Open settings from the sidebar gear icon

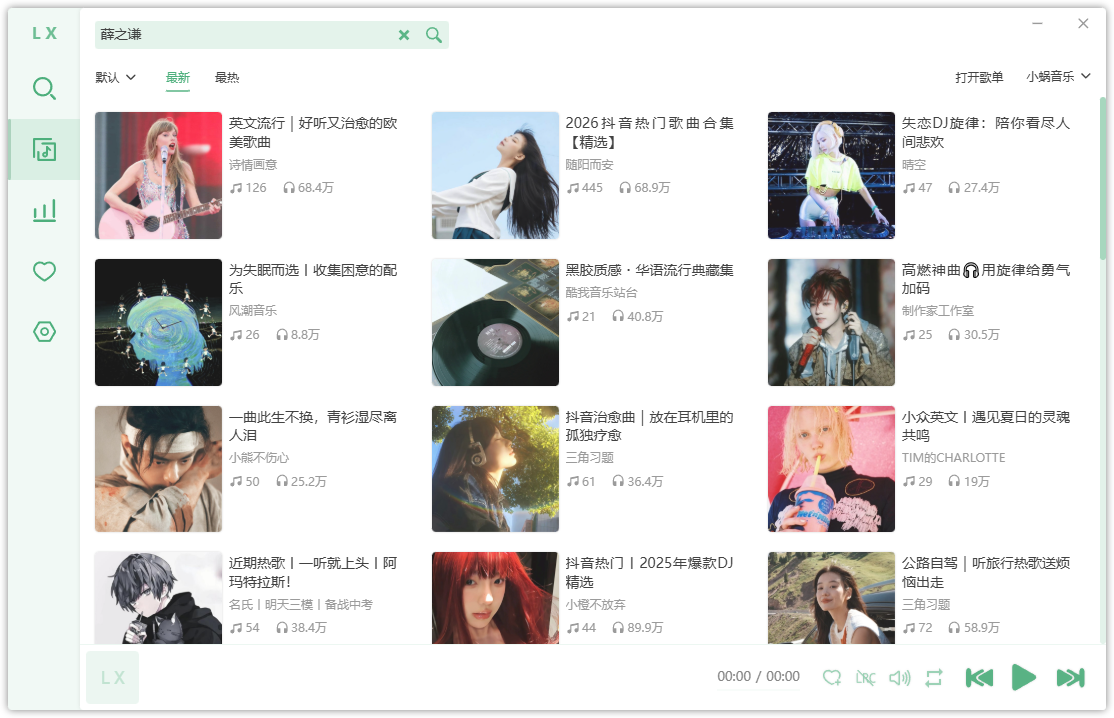[44, 331]
